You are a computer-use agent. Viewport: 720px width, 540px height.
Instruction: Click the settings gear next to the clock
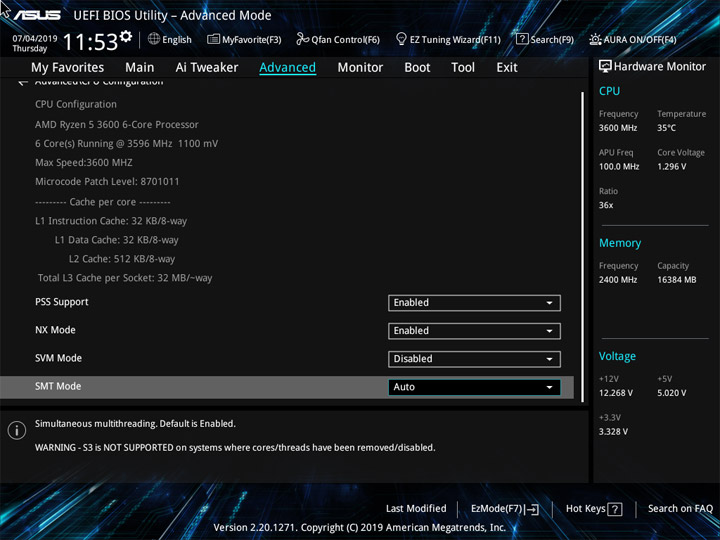pos(126,36)
